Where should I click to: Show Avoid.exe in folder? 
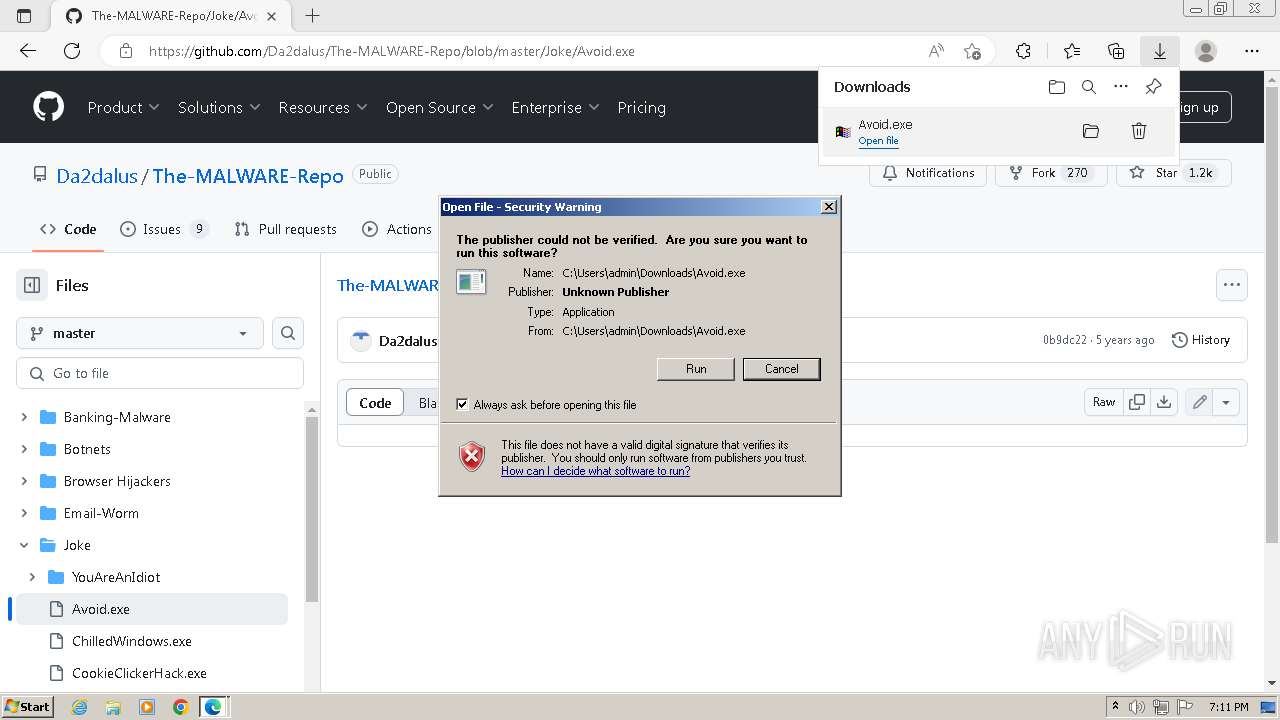(x=1091, y=131)
